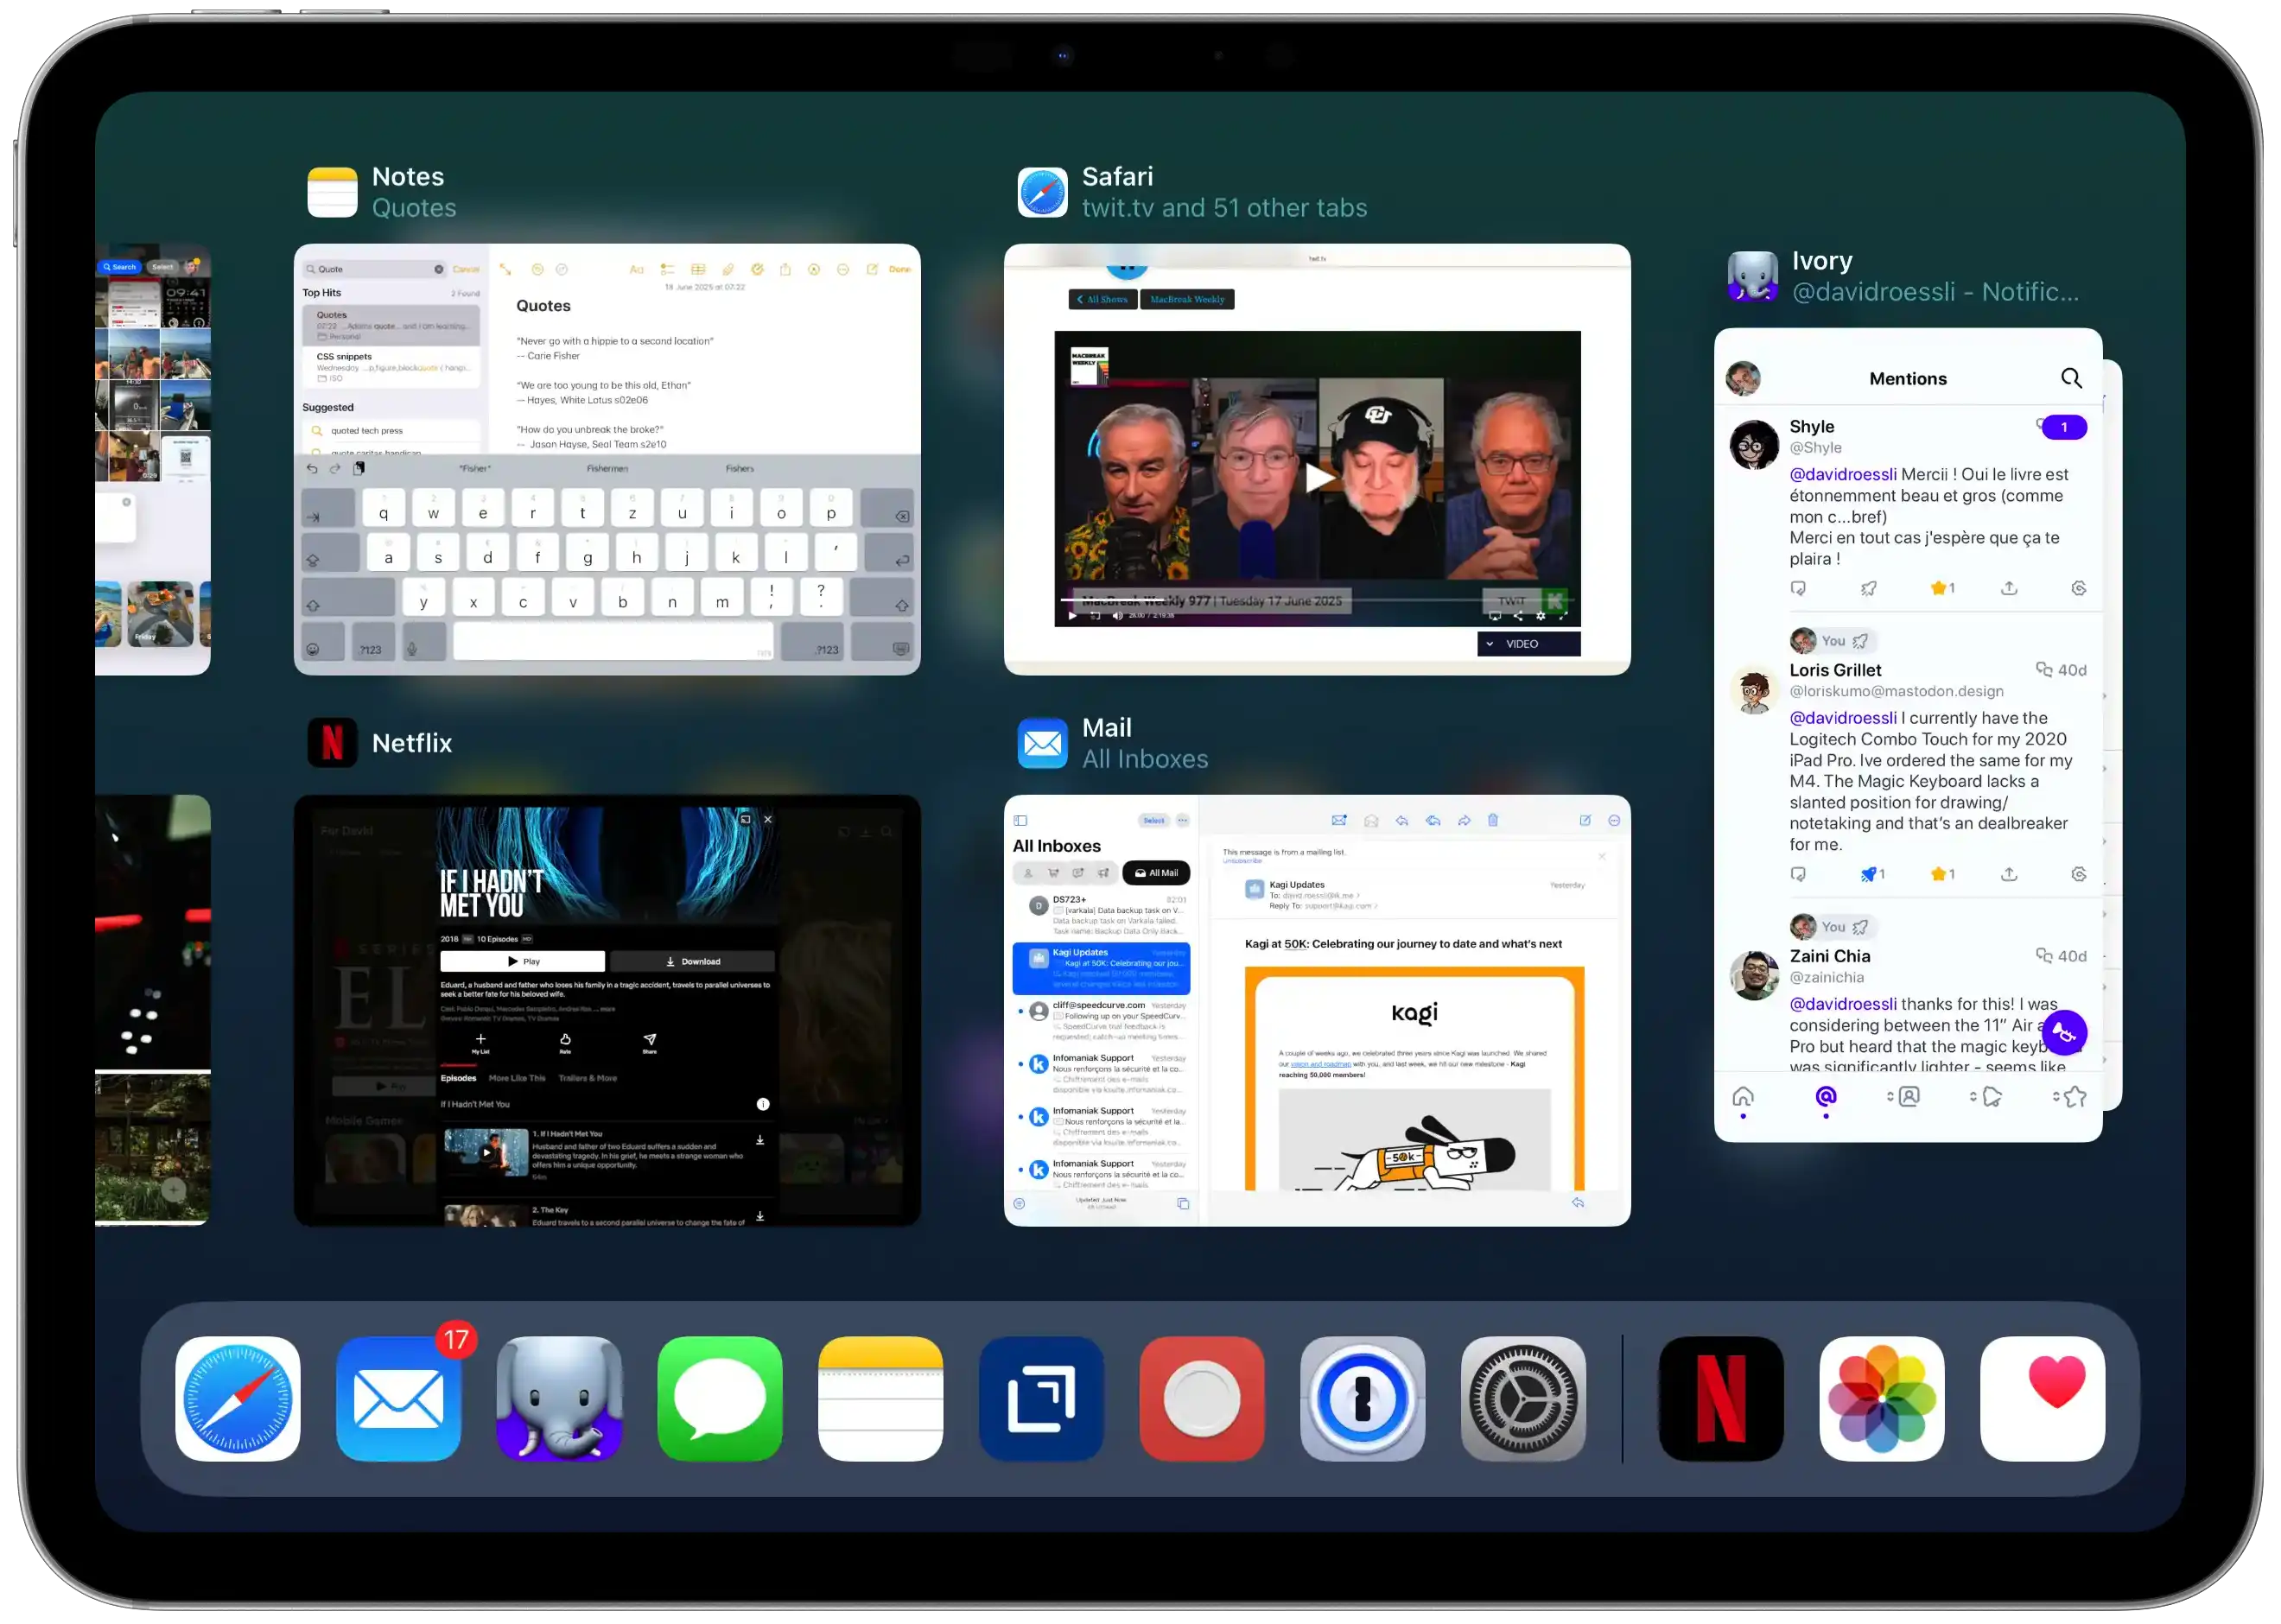This screenshot has height=1624, width=2281.
Task: Tap the undo arrow above Notes keyboard
Action: coord(312,468)
